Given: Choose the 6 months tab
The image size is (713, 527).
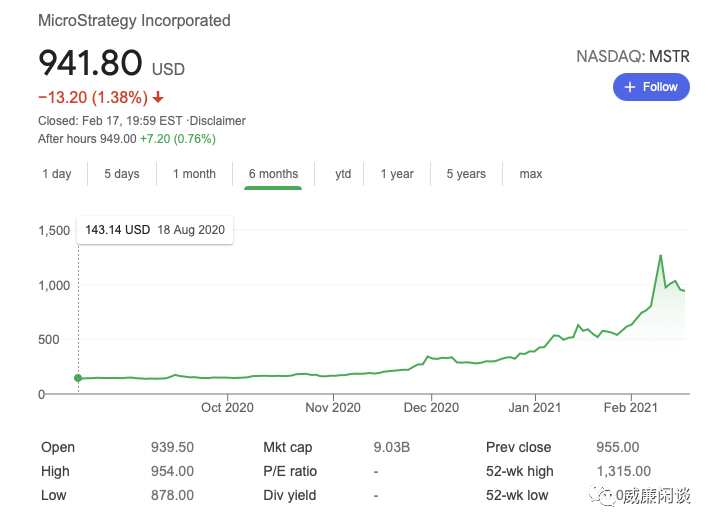Looking at the screenshot, I should point(273,174).
